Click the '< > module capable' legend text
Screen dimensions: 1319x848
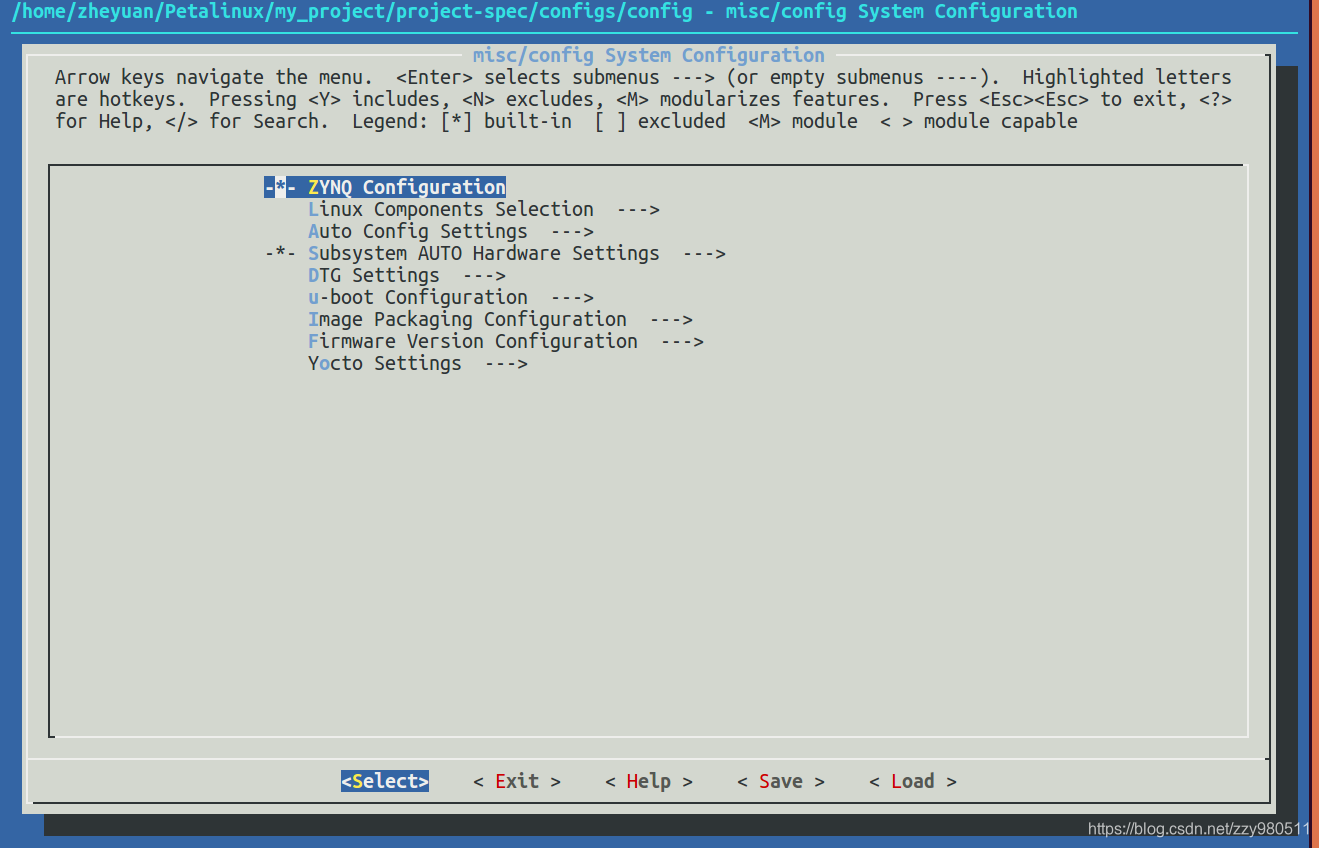click(979, 121)
